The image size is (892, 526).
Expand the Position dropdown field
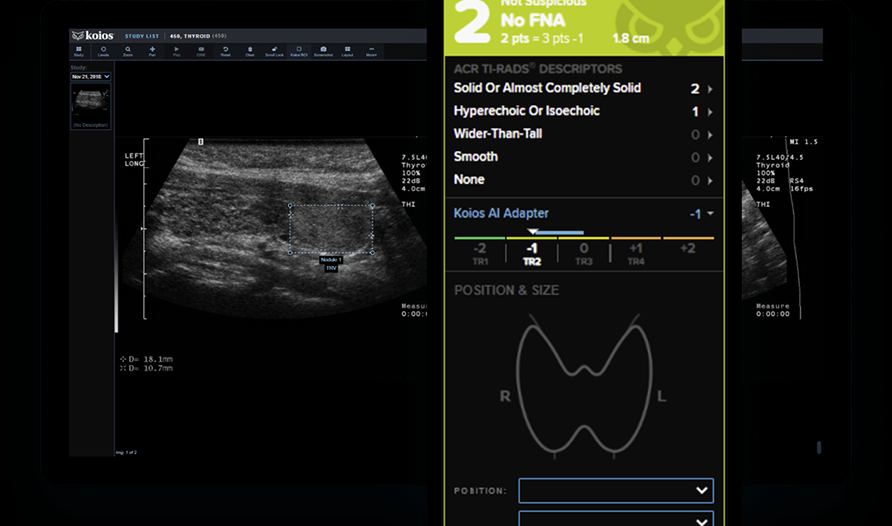pos(615,490)
